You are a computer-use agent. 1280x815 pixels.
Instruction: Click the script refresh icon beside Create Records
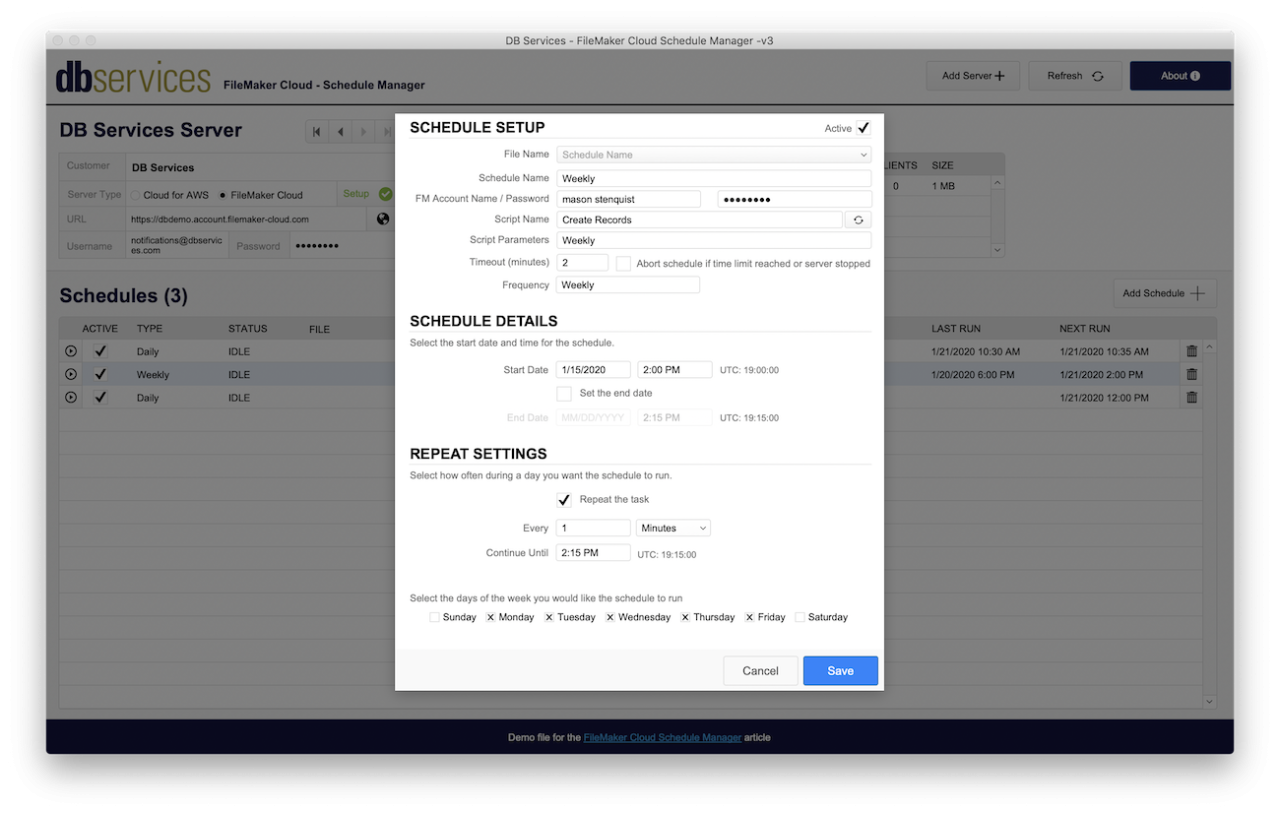[x=858, y=220]
